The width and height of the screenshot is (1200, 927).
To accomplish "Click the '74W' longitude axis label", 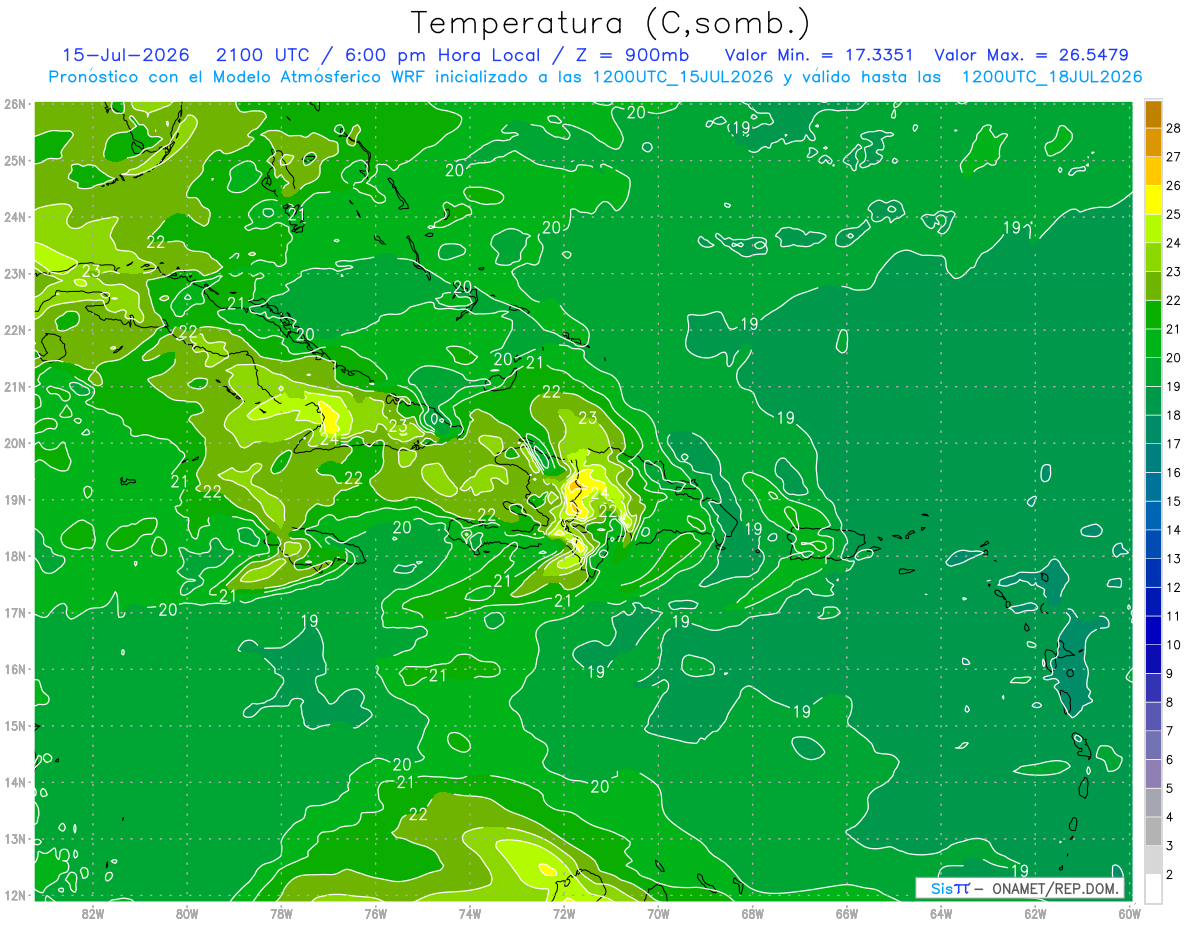I will 469,913.
